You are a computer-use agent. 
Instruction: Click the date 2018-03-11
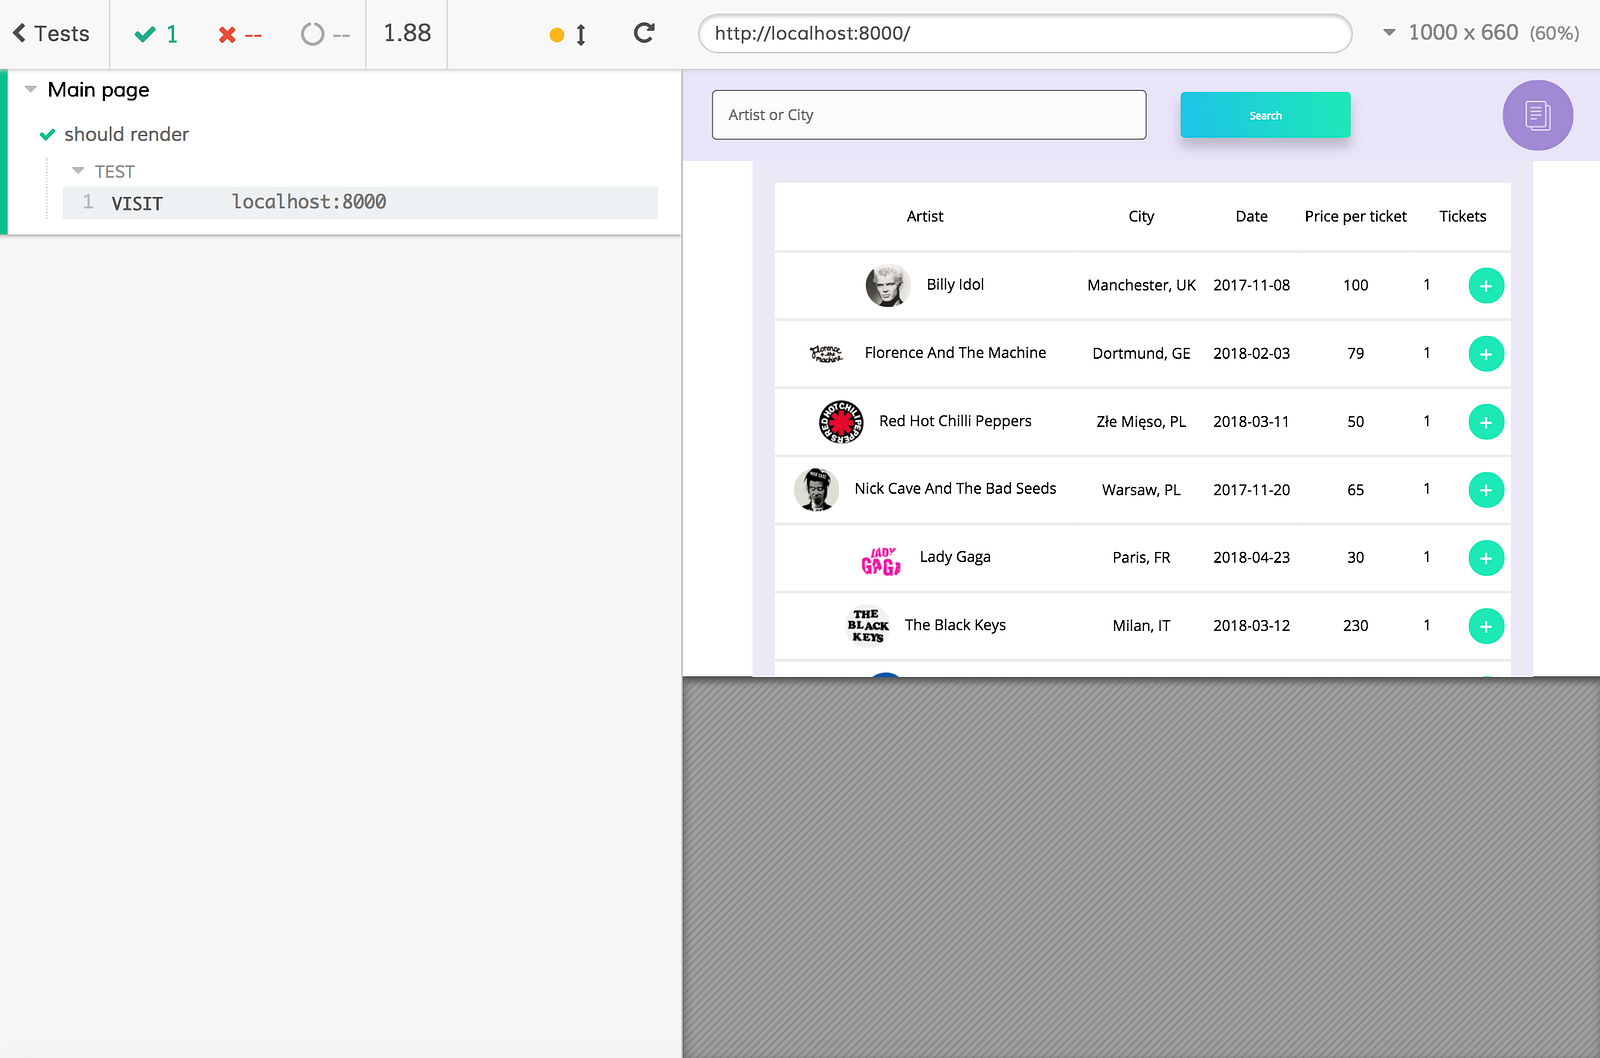(x=1251, y=421)
